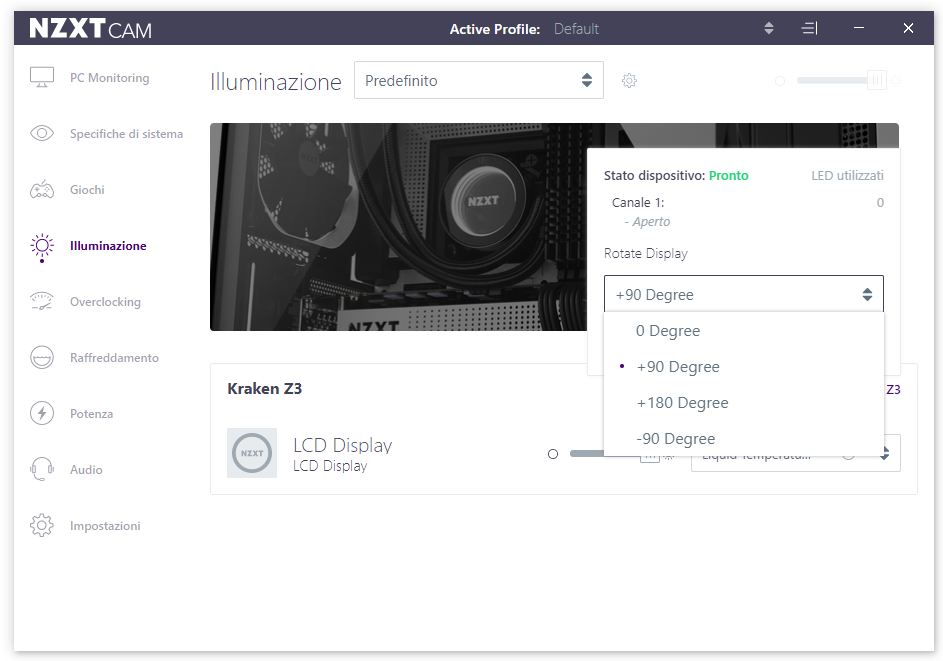943x661 pixels.
Task: Minimize the NZXT CAM window
Action: click(x=859, y=28)
